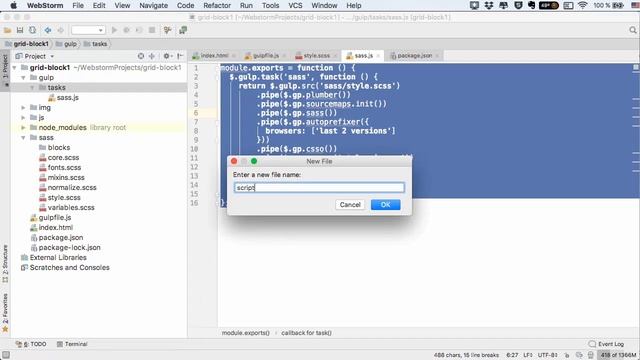Click the tasks breadcrumb
Image resolution: width=640 pixels, height=360 pixels.
click(x=96, y=44)
